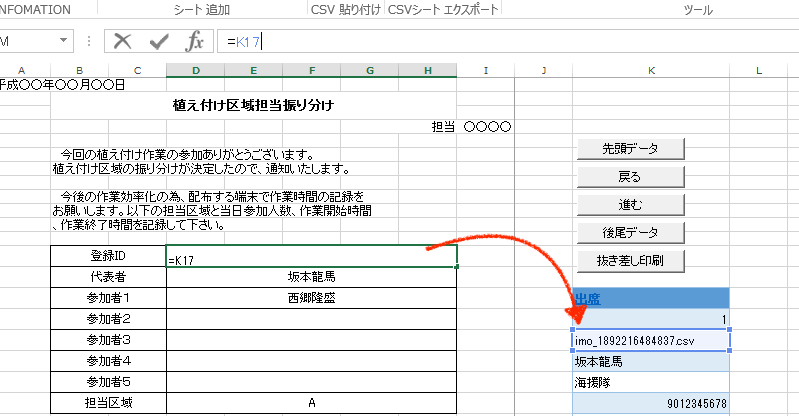Open the CSV貼り付け ribbon group
This screenshot has height=416, width=799.
[x=346, y=10]
